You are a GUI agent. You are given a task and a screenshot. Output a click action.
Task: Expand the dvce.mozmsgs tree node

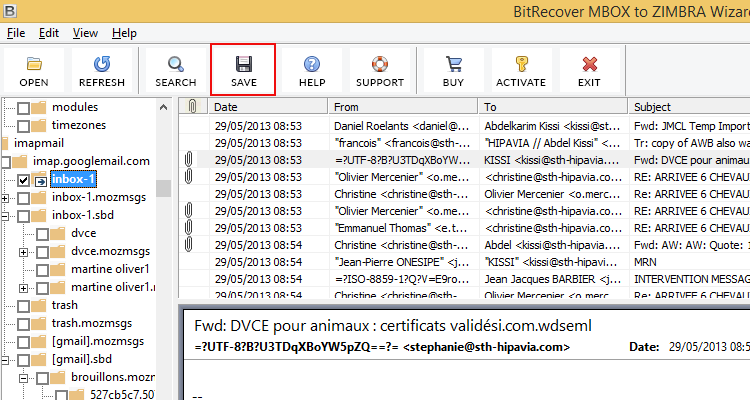[x=24, y=251]
